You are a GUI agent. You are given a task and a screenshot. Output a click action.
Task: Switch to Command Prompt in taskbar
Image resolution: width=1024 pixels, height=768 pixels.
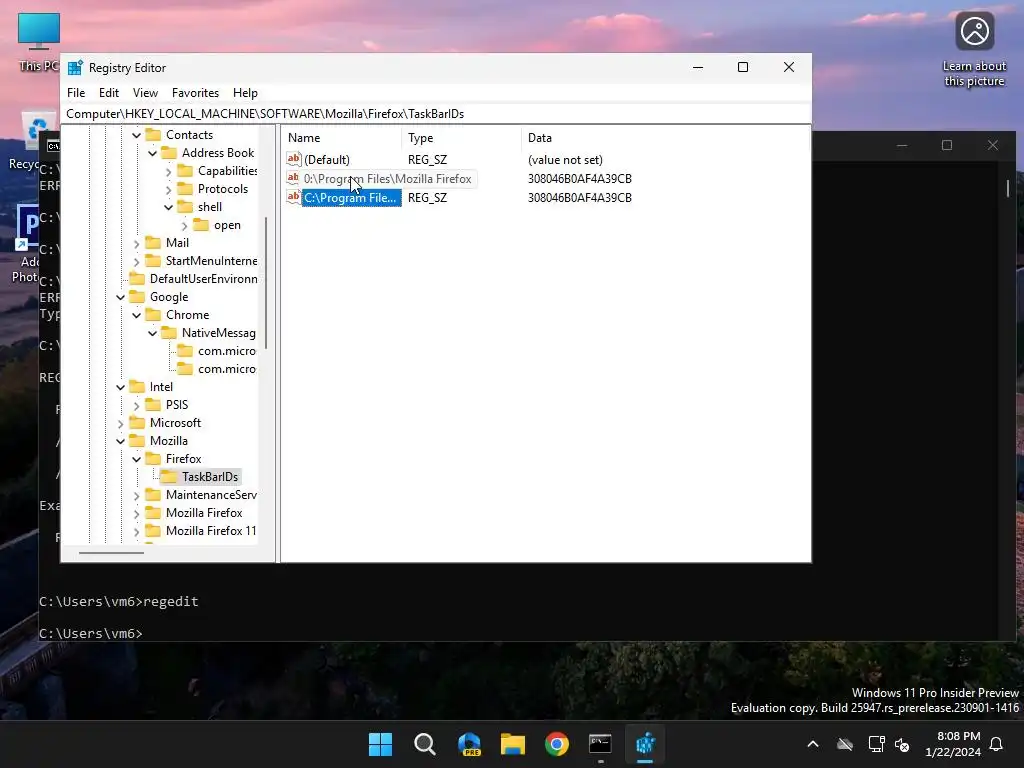600,744
